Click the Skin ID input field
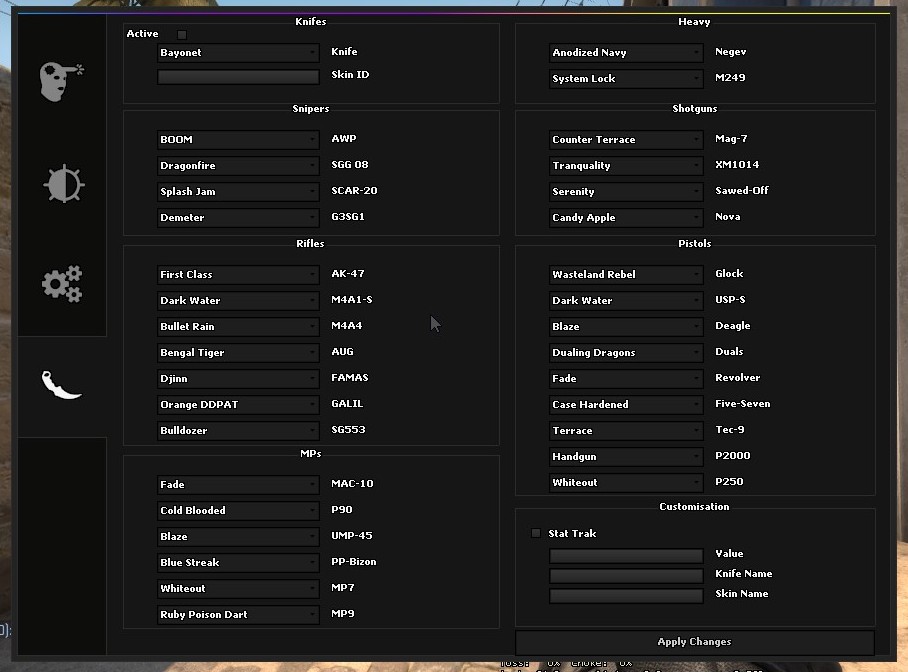 [238, 76]
